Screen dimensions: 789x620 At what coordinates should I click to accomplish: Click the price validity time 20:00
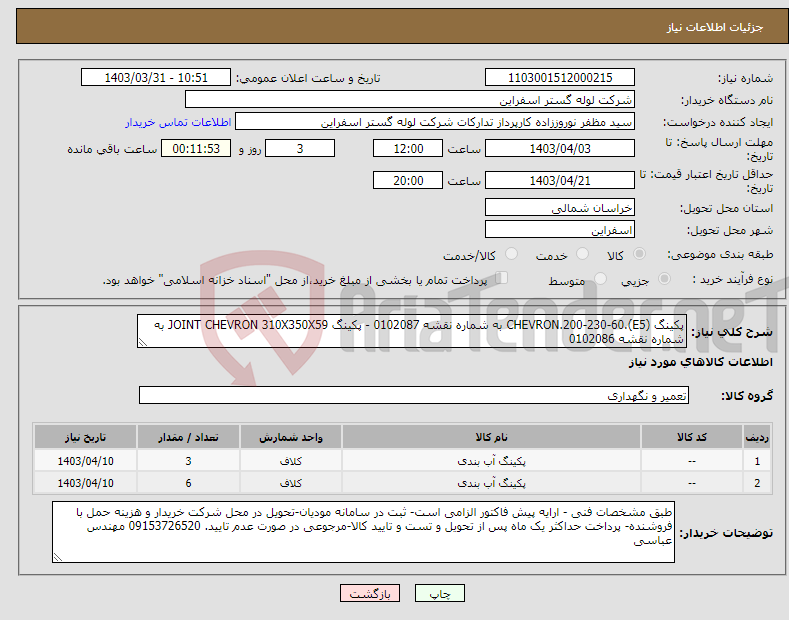[x=408, y=180]
